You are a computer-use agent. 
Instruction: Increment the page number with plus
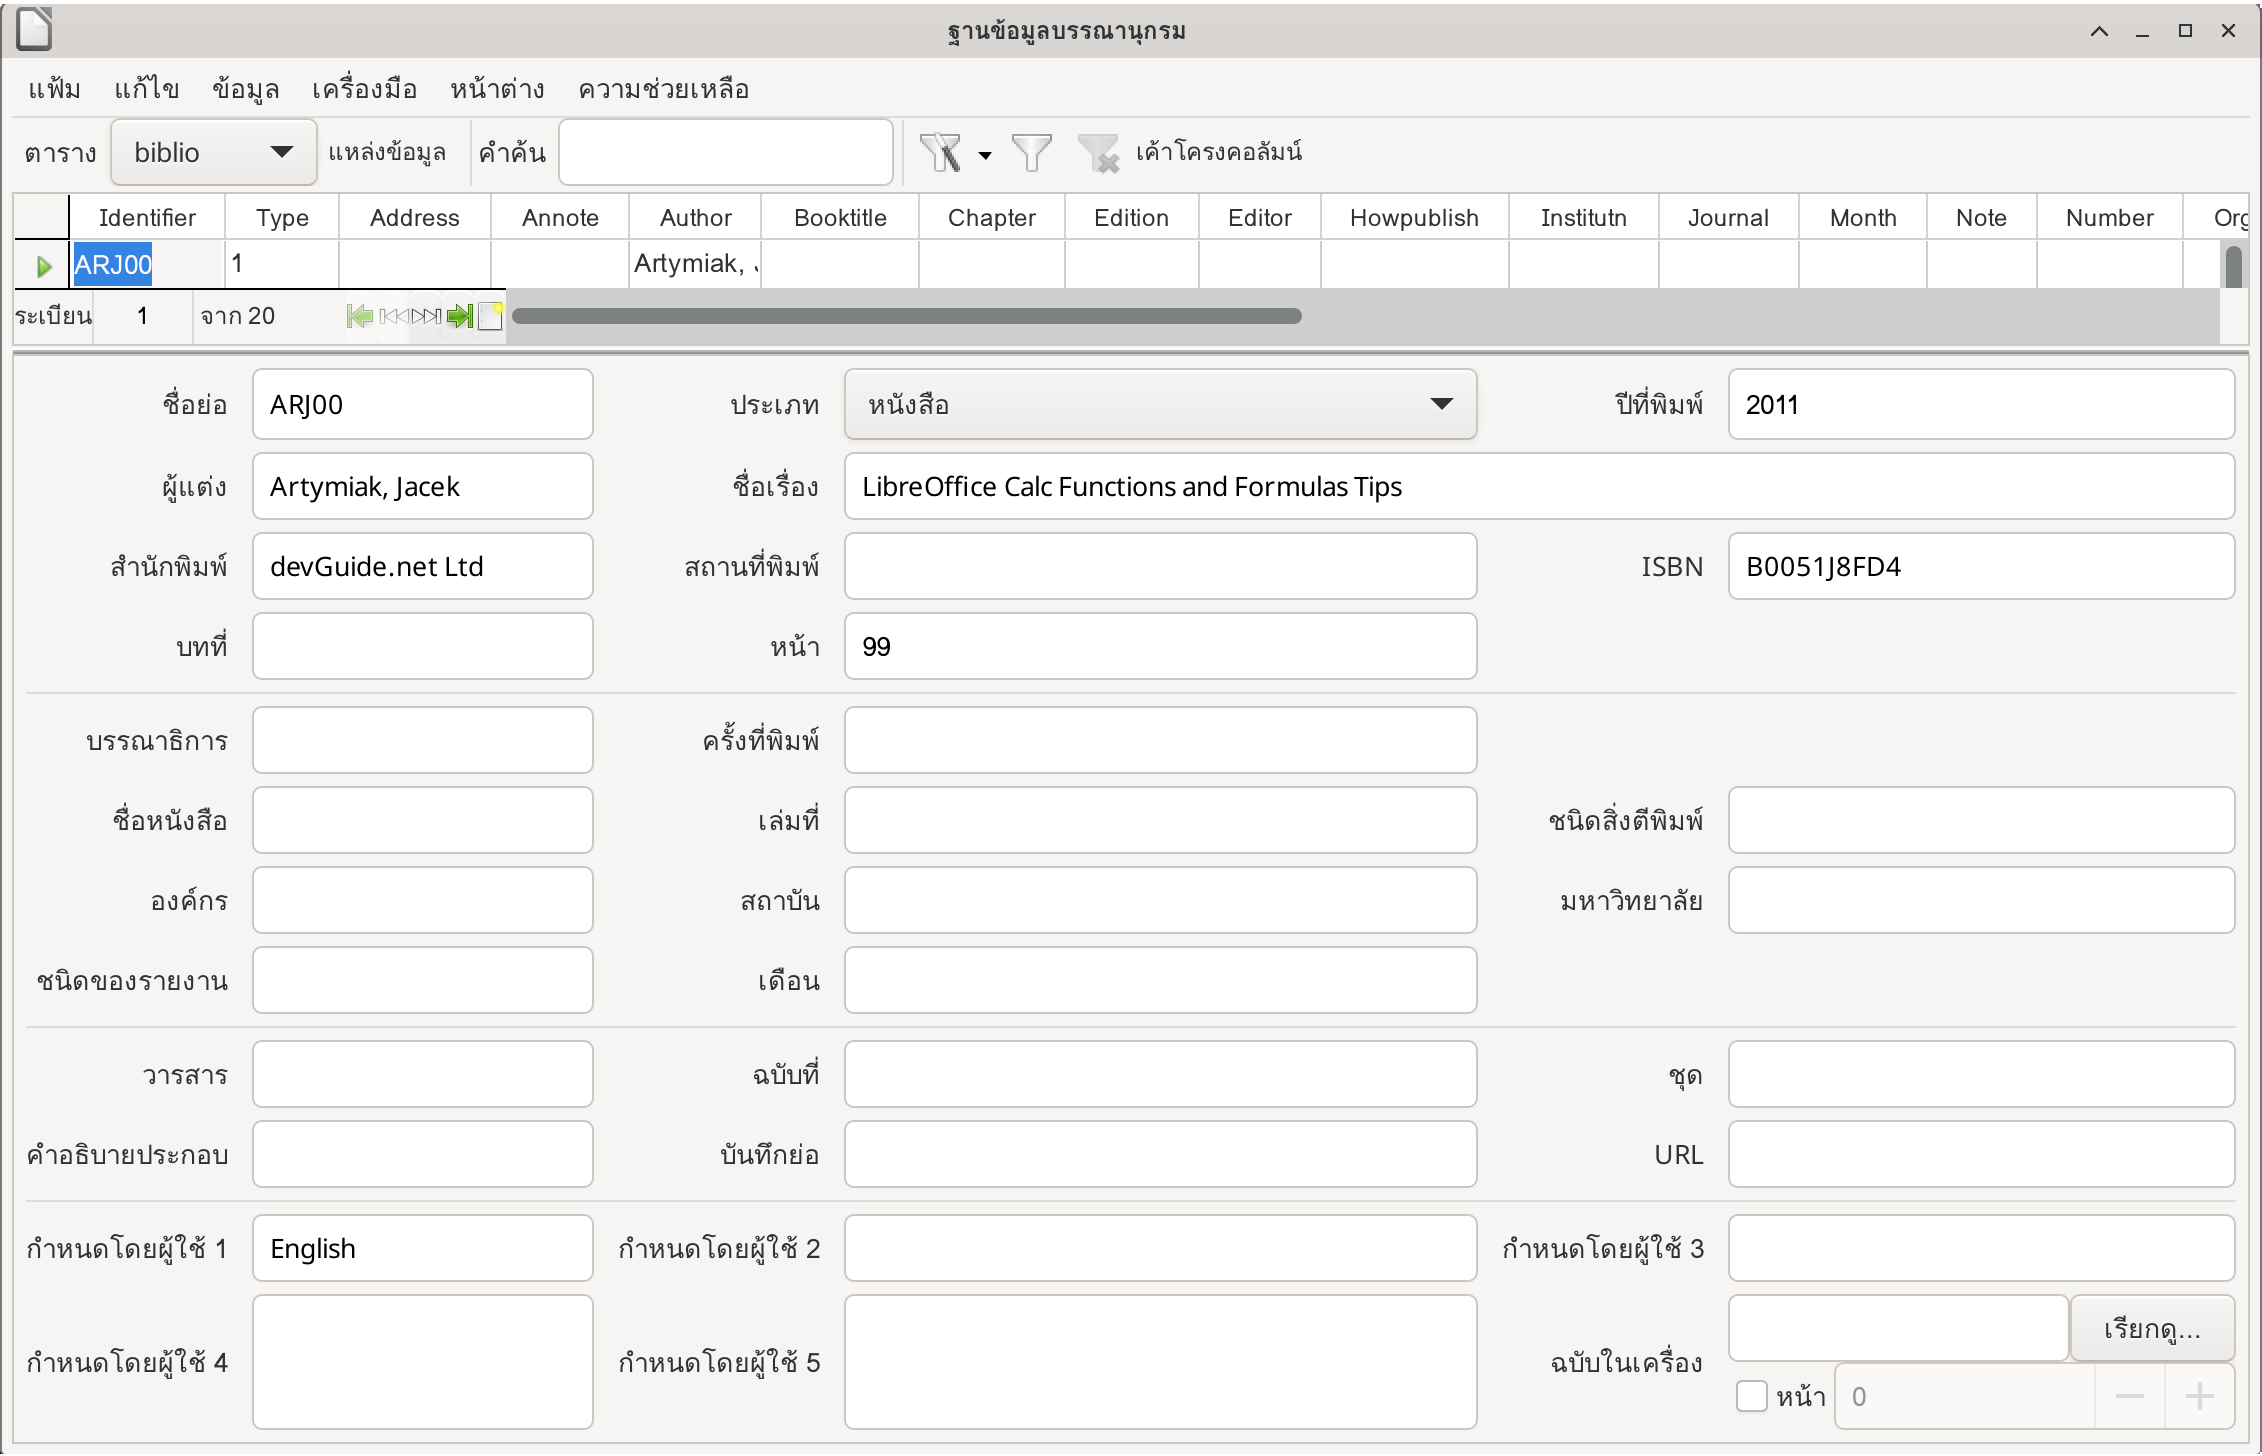point(2199,1396)
